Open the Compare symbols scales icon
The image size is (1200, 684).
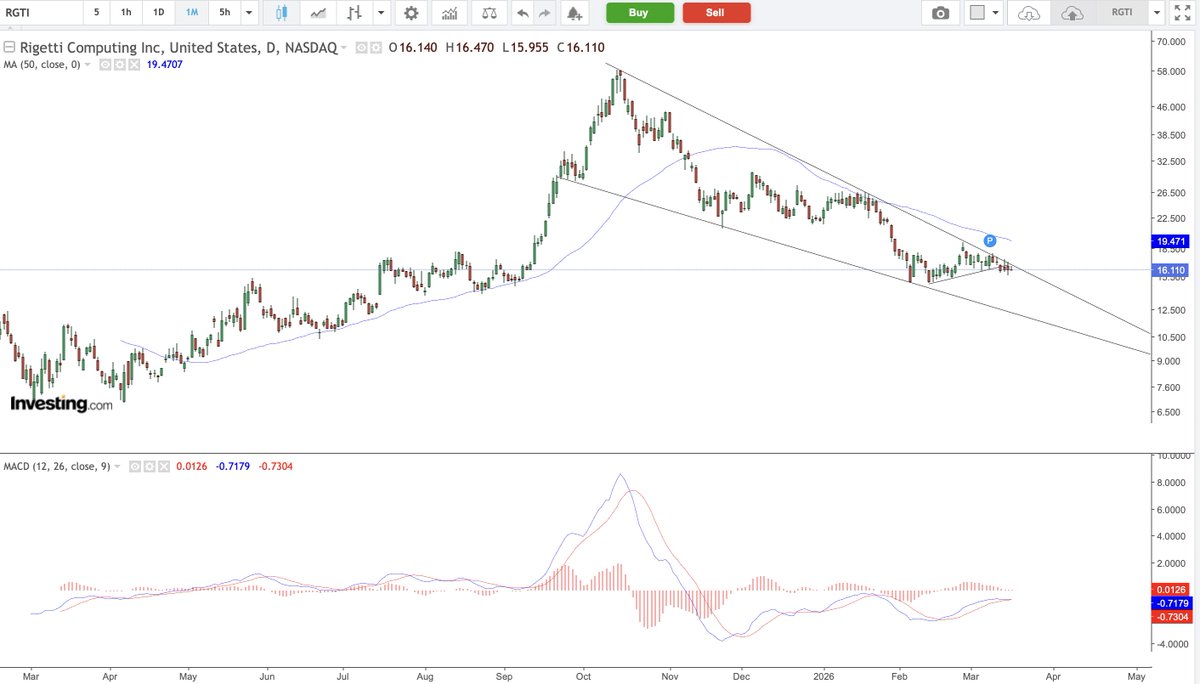tap(488, 13)
